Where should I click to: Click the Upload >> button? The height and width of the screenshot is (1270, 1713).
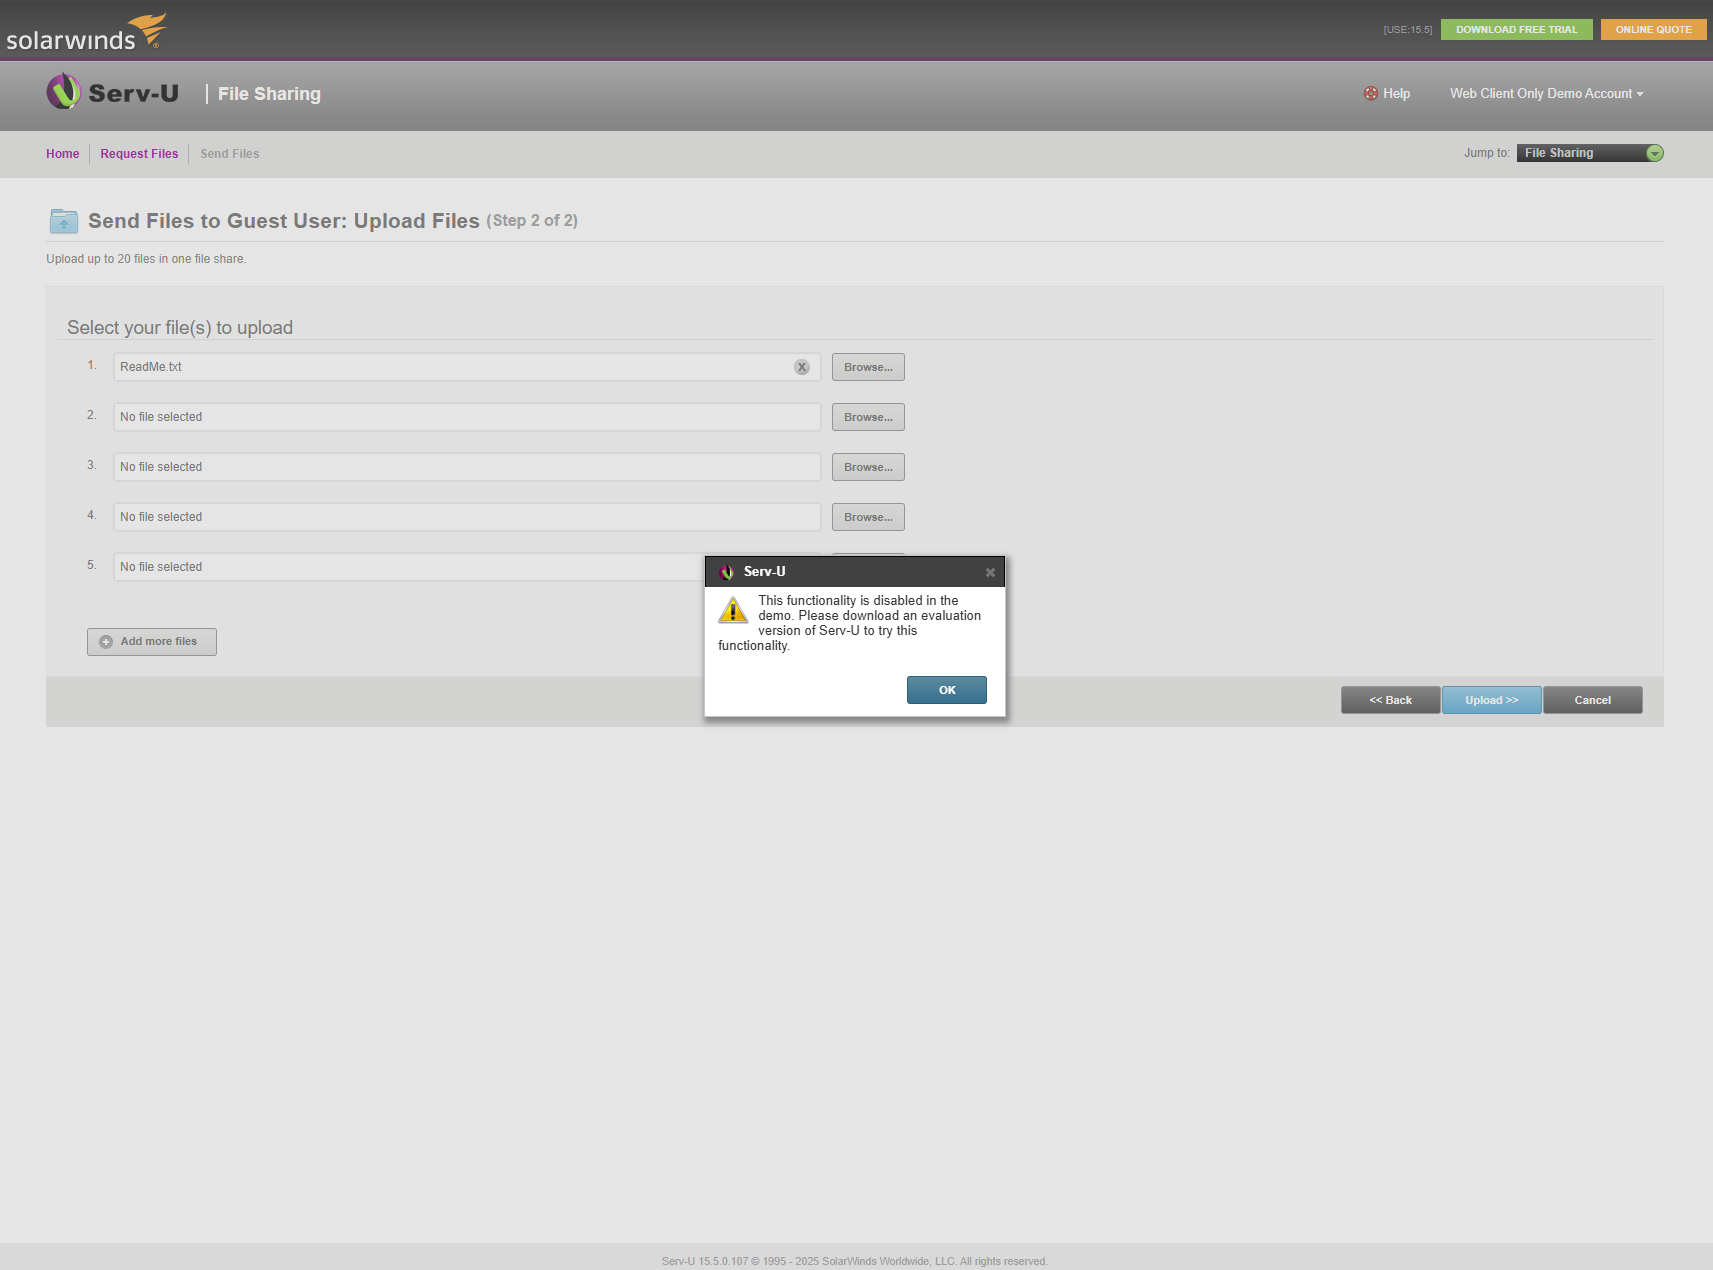(x=1492, y=700)
